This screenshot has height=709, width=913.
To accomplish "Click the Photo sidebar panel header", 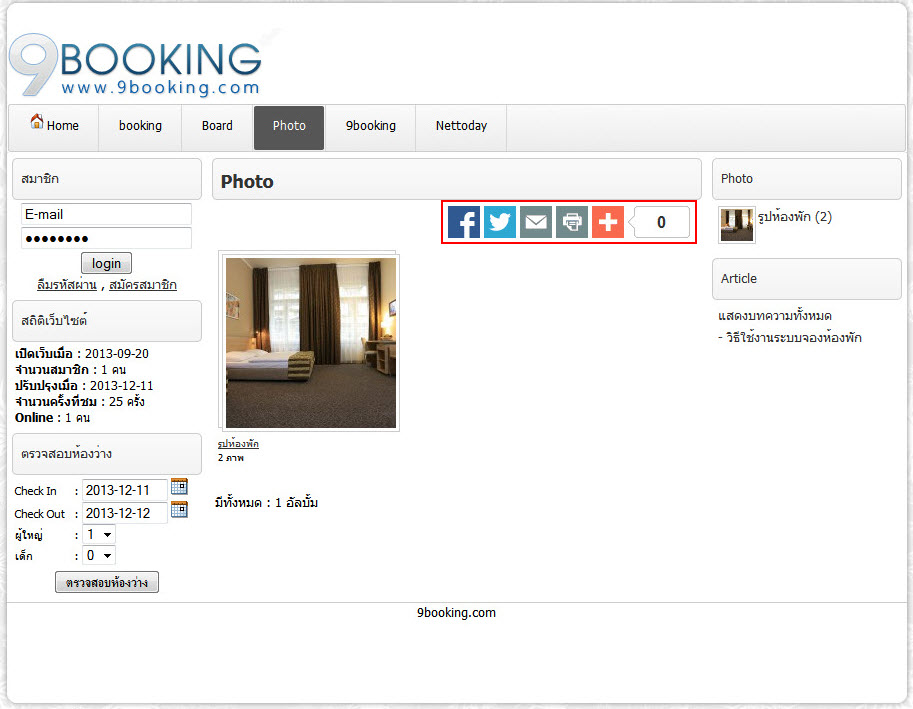I will pyautogui.click(x=806, y=179).
